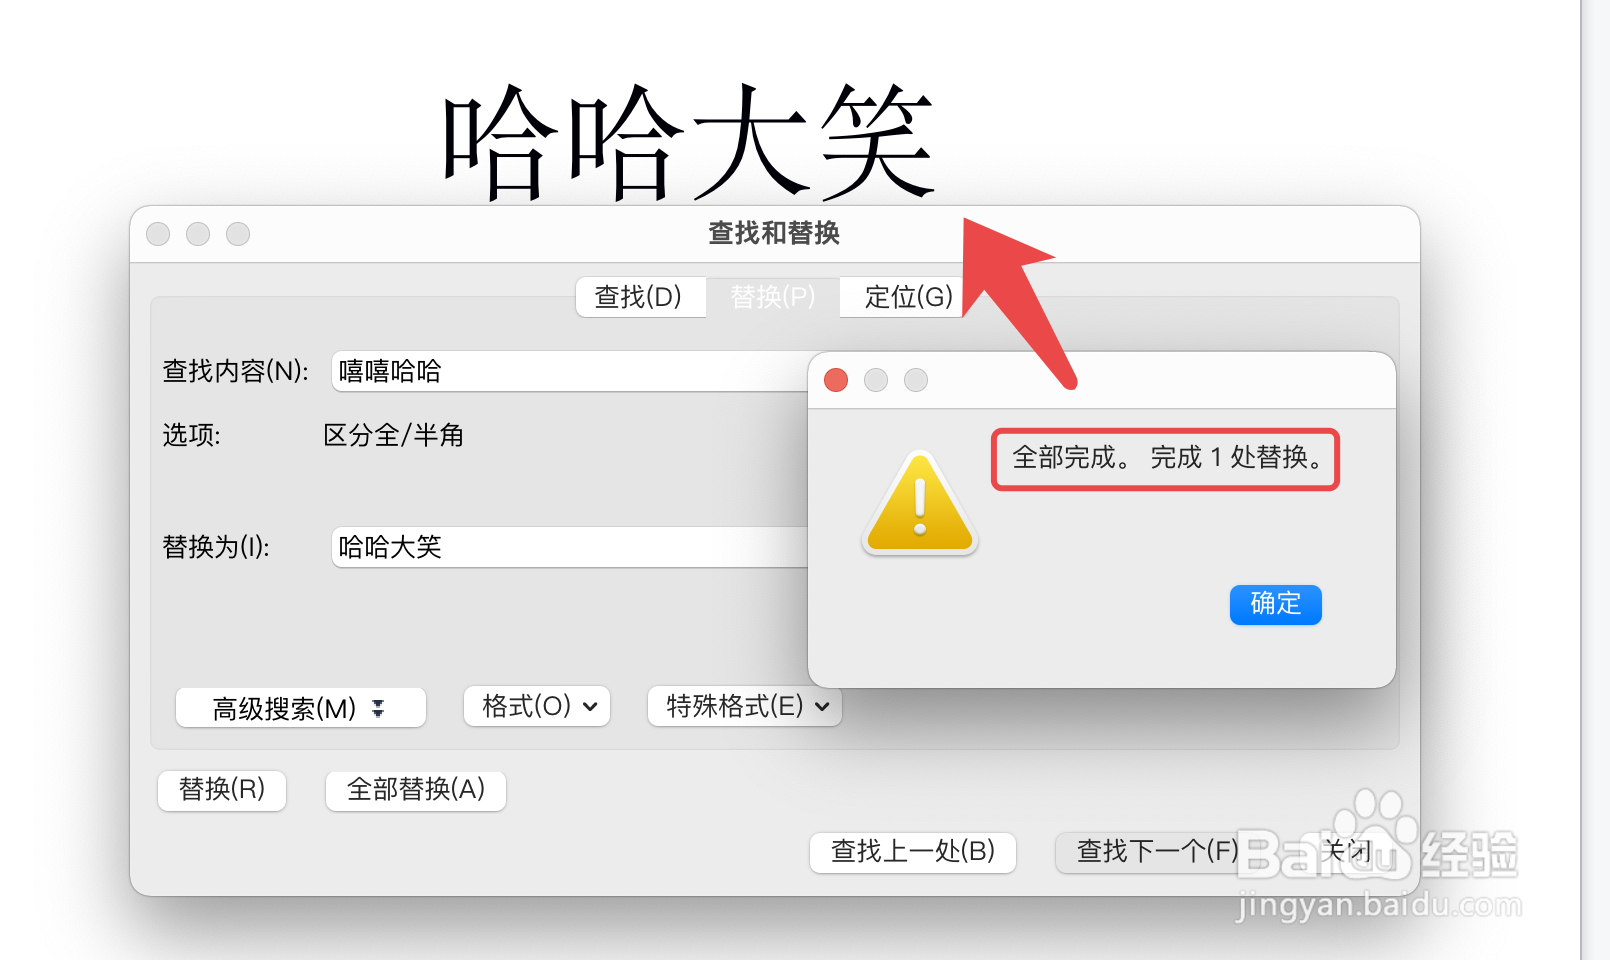Click the Find and Replace window's first gray circle

point(158,234)
